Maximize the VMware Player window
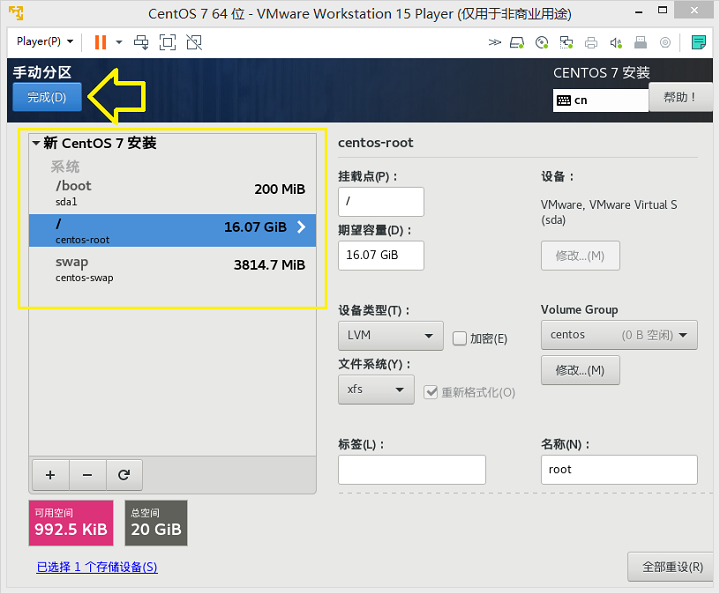The width and height of the screenshot is (720, 594). pyautogui.click(x=662, y=10)
